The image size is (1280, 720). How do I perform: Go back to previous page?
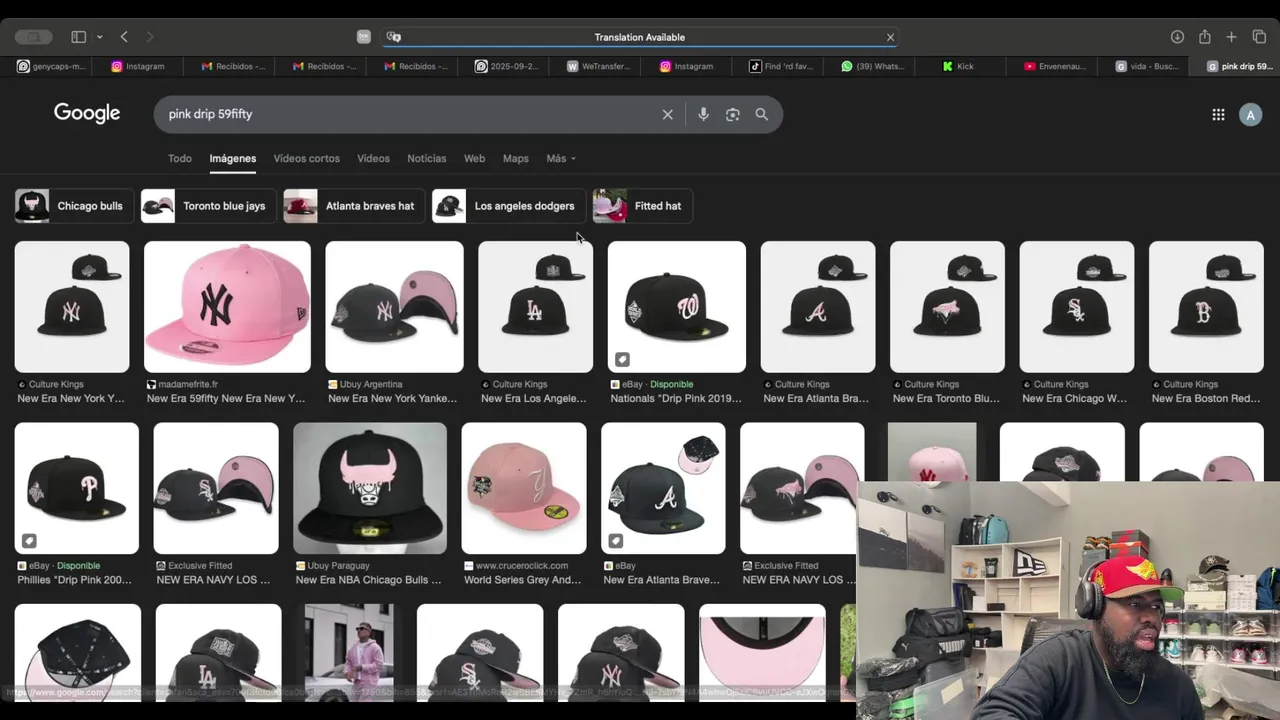point(124,37)
